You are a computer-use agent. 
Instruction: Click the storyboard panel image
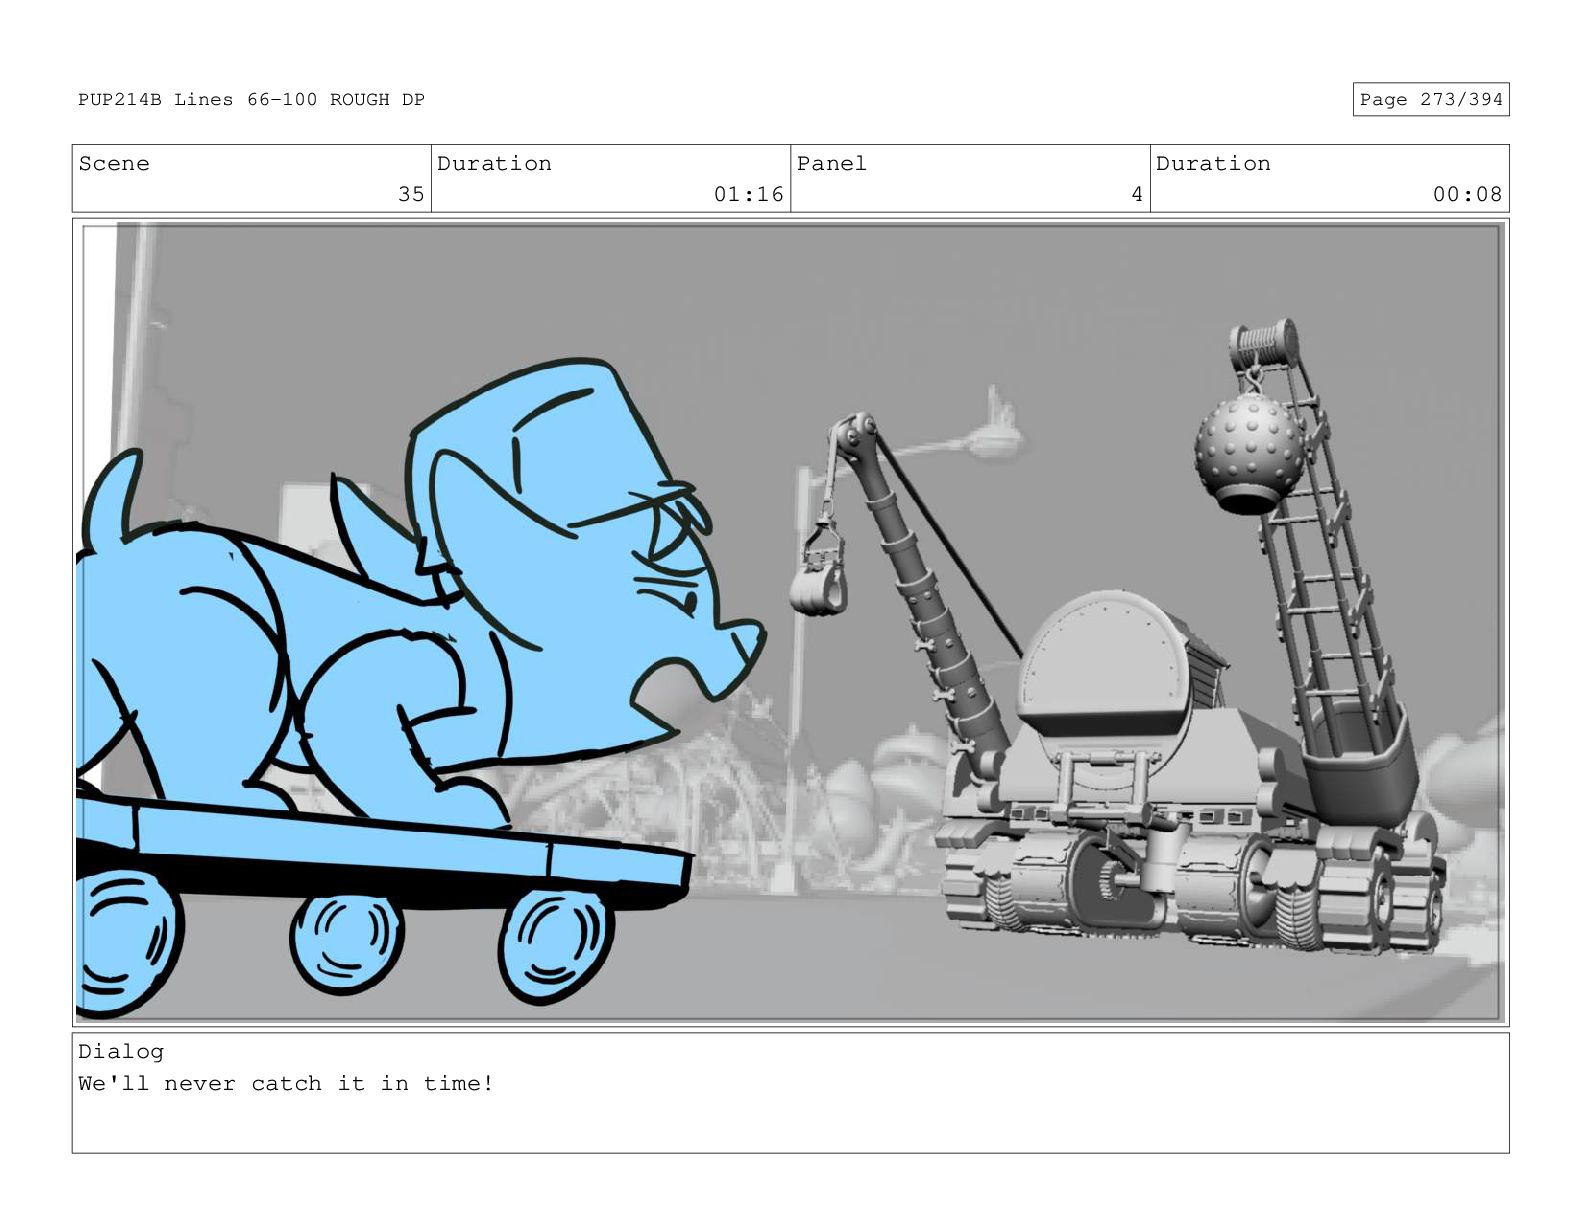point(790,622)
